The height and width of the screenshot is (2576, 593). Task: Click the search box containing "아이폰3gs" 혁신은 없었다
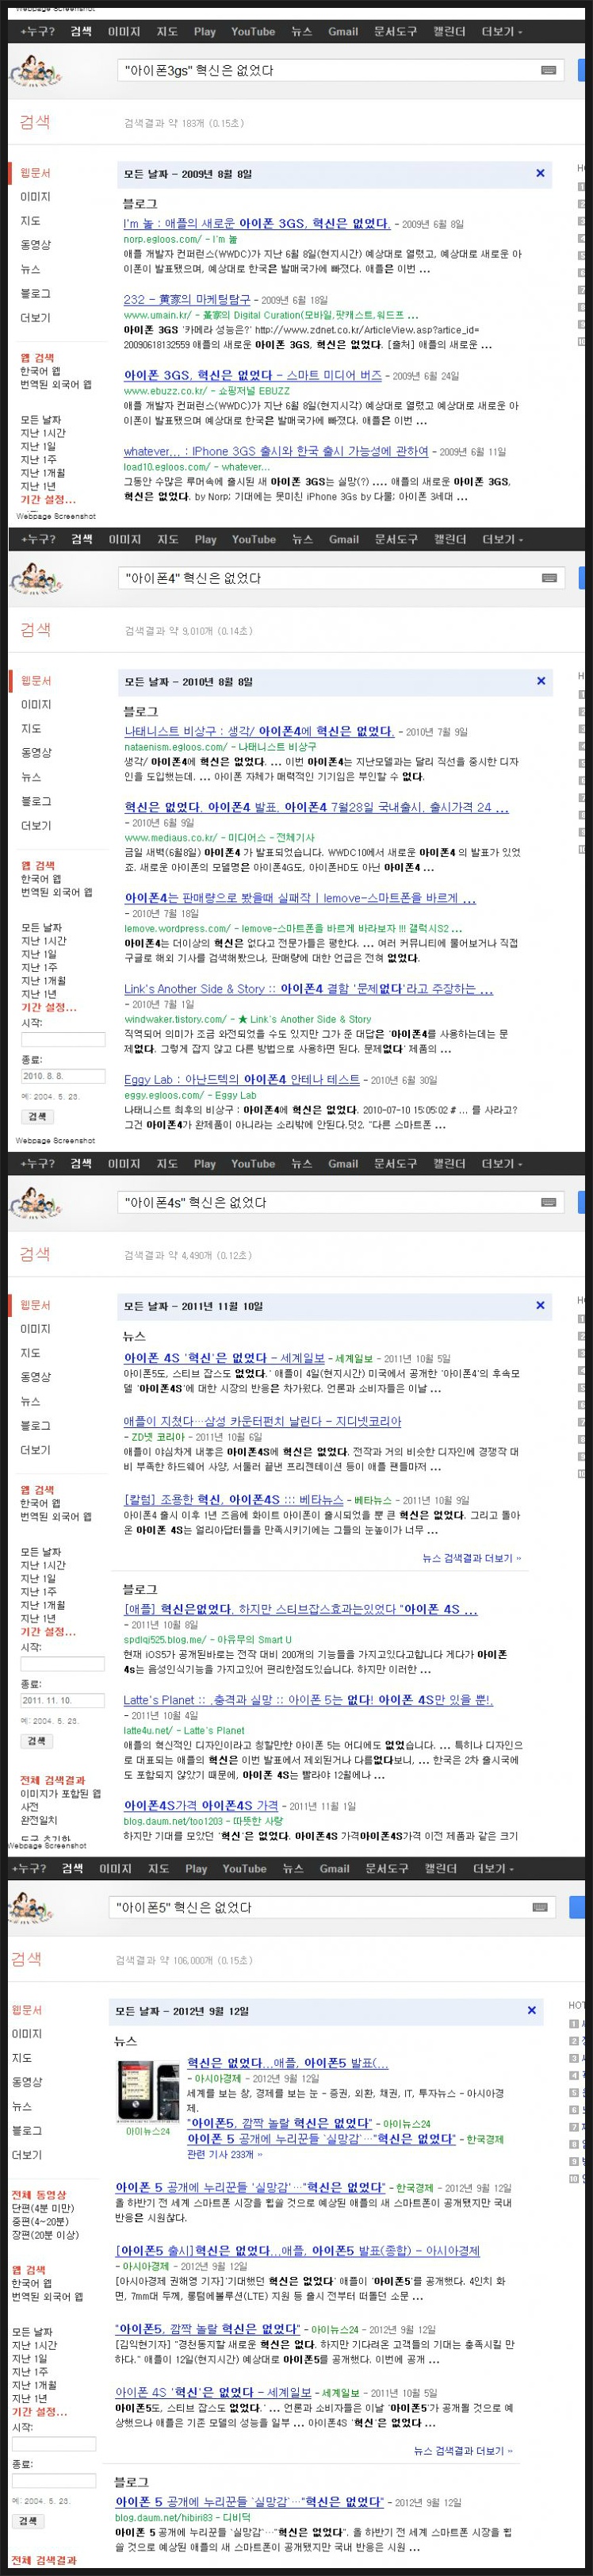pyautogui.click(x=340, y=70)
